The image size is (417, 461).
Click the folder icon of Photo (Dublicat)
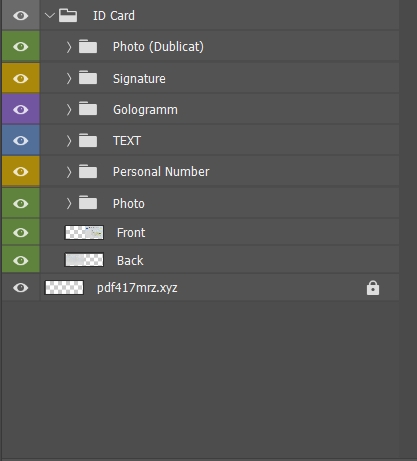(x=88, y=46)
